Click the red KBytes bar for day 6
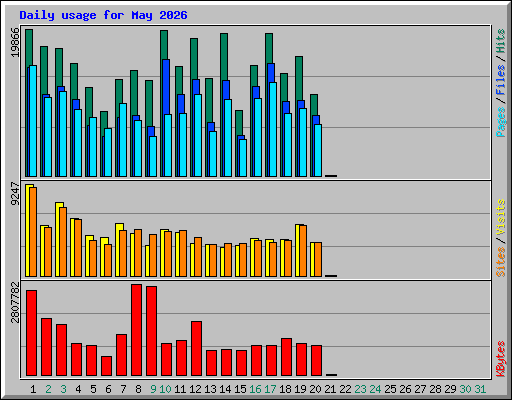The image size is (512, 400). tap(106, 366)
